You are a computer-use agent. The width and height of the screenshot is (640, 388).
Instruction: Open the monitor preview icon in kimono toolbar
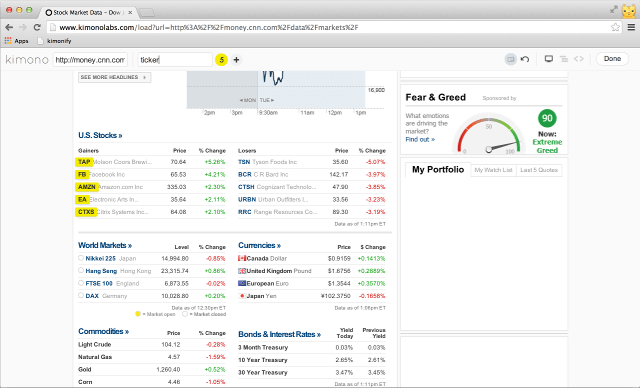coord(549,59)
